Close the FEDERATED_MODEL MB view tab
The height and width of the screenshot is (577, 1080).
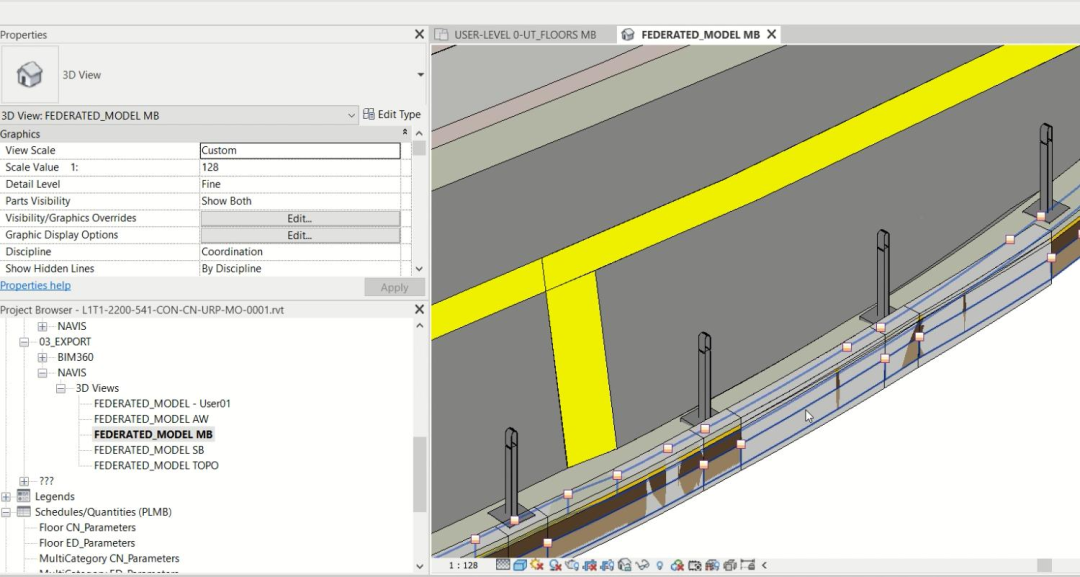(771, 34)
